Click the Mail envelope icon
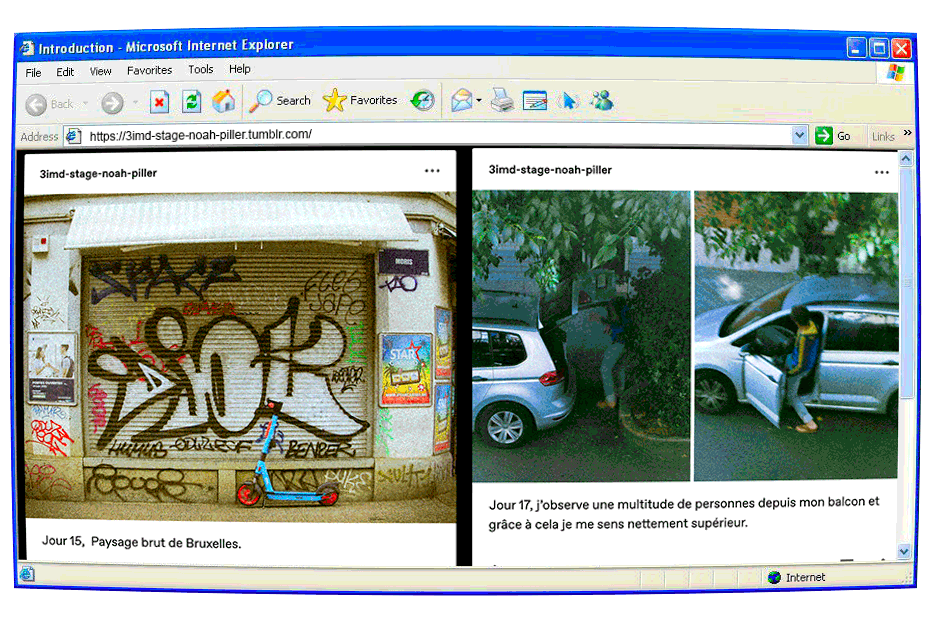 point(461,101)
